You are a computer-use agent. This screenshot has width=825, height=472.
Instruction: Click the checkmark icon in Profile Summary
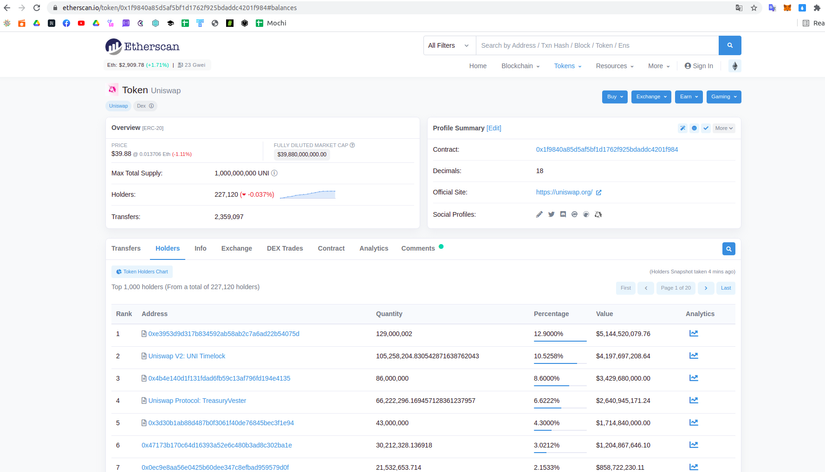point(706,128)
